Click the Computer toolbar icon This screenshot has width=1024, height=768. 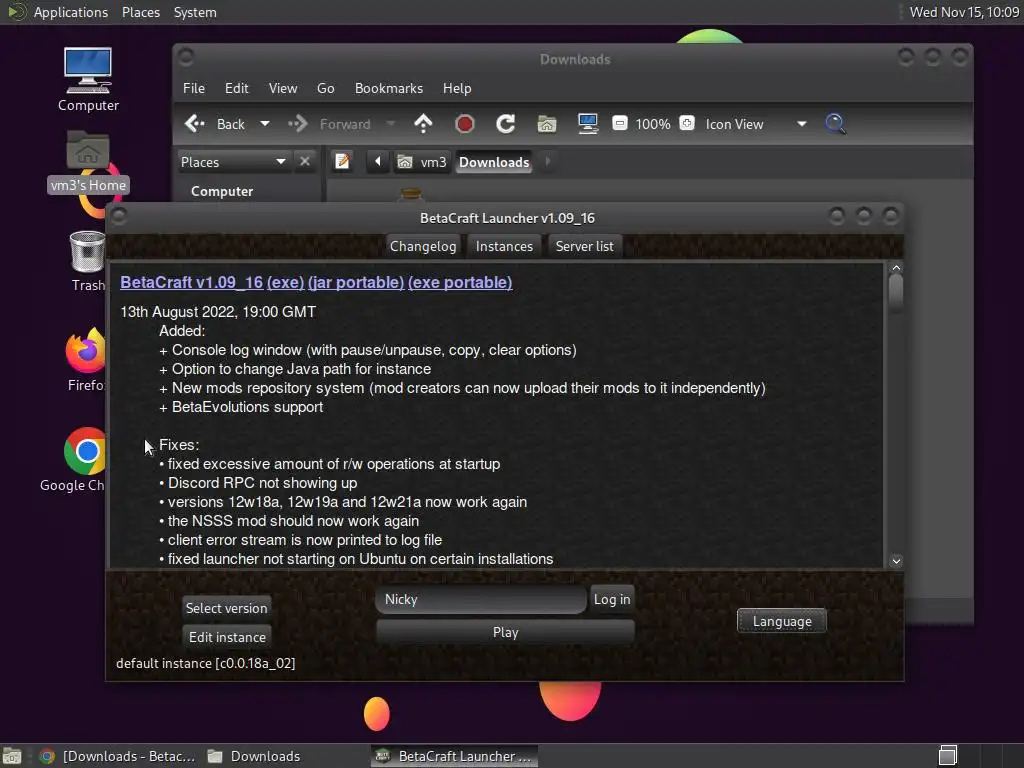pyautogui.click(x=588, y=123)
